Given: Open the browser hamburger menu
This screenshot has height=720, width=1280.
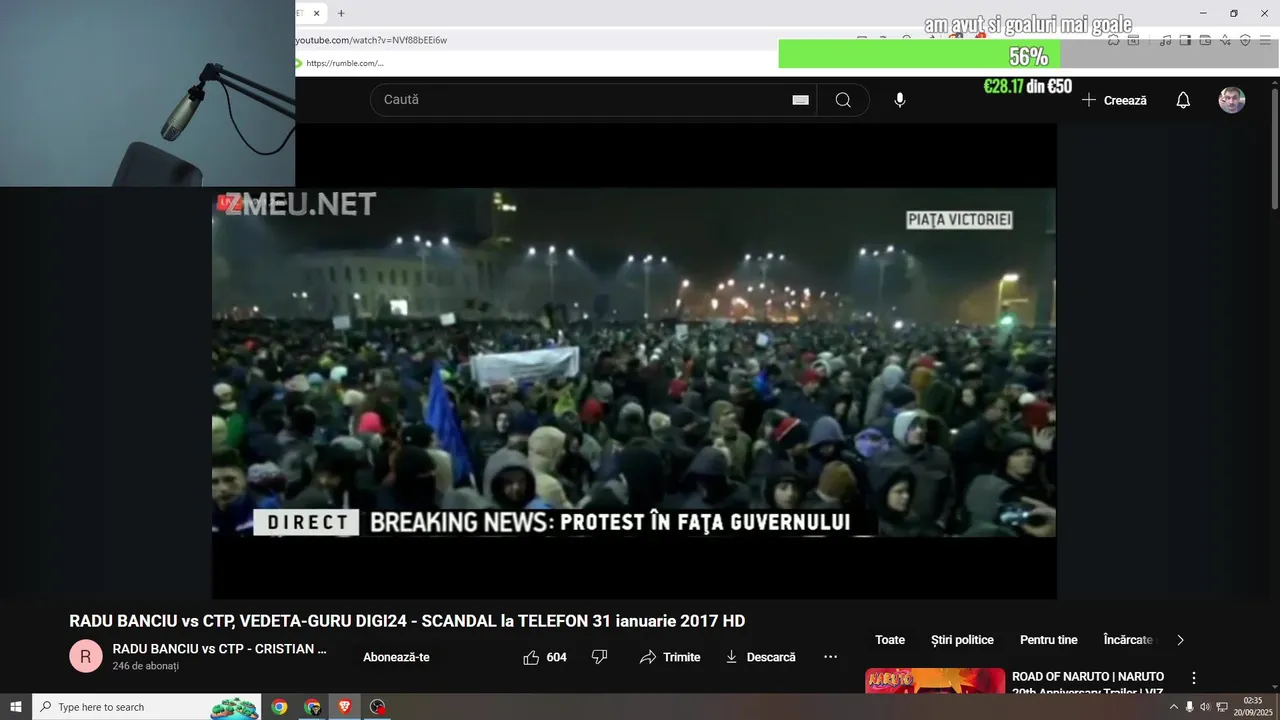Looking at the screenshot, I should tap(1265, 40).
